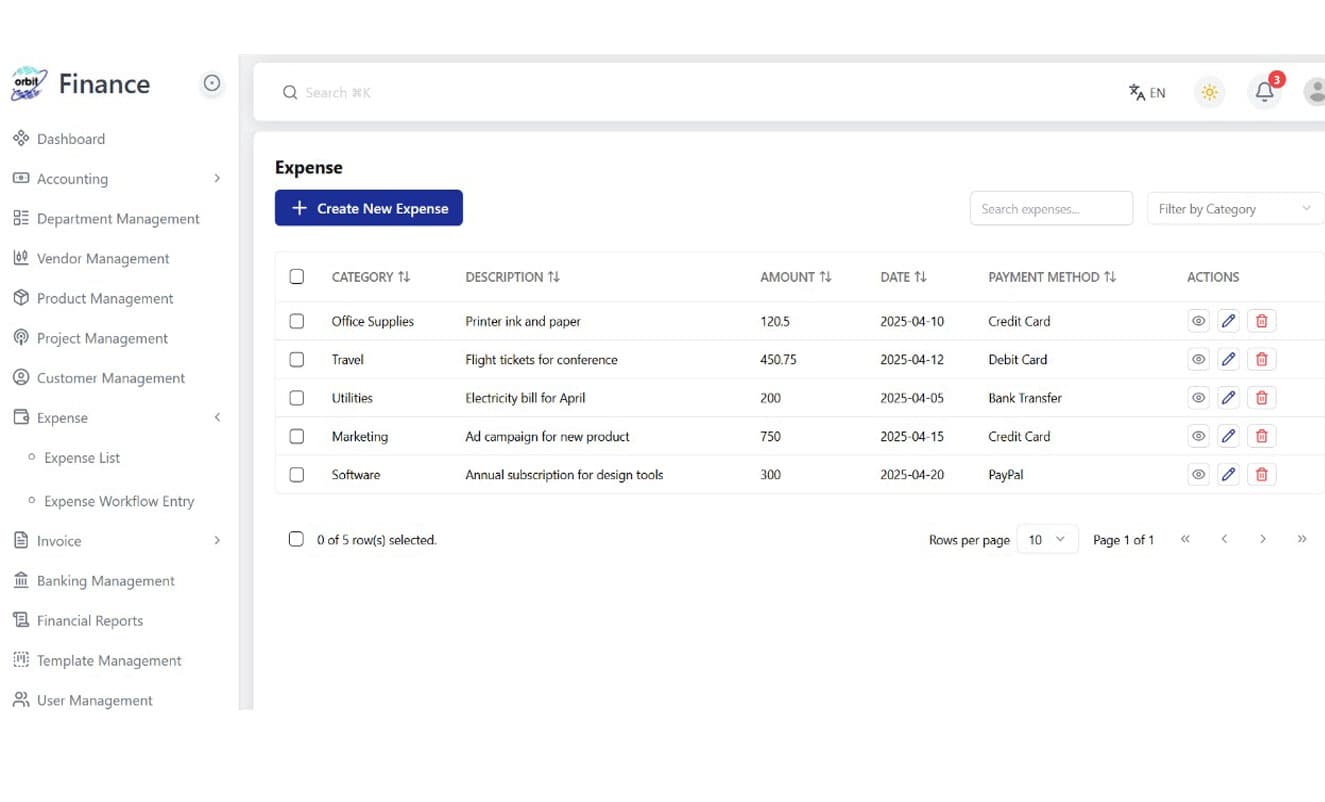Sort by Description column arrows
This screenshot has height=802, width=1325.
(x=554, y=277)
